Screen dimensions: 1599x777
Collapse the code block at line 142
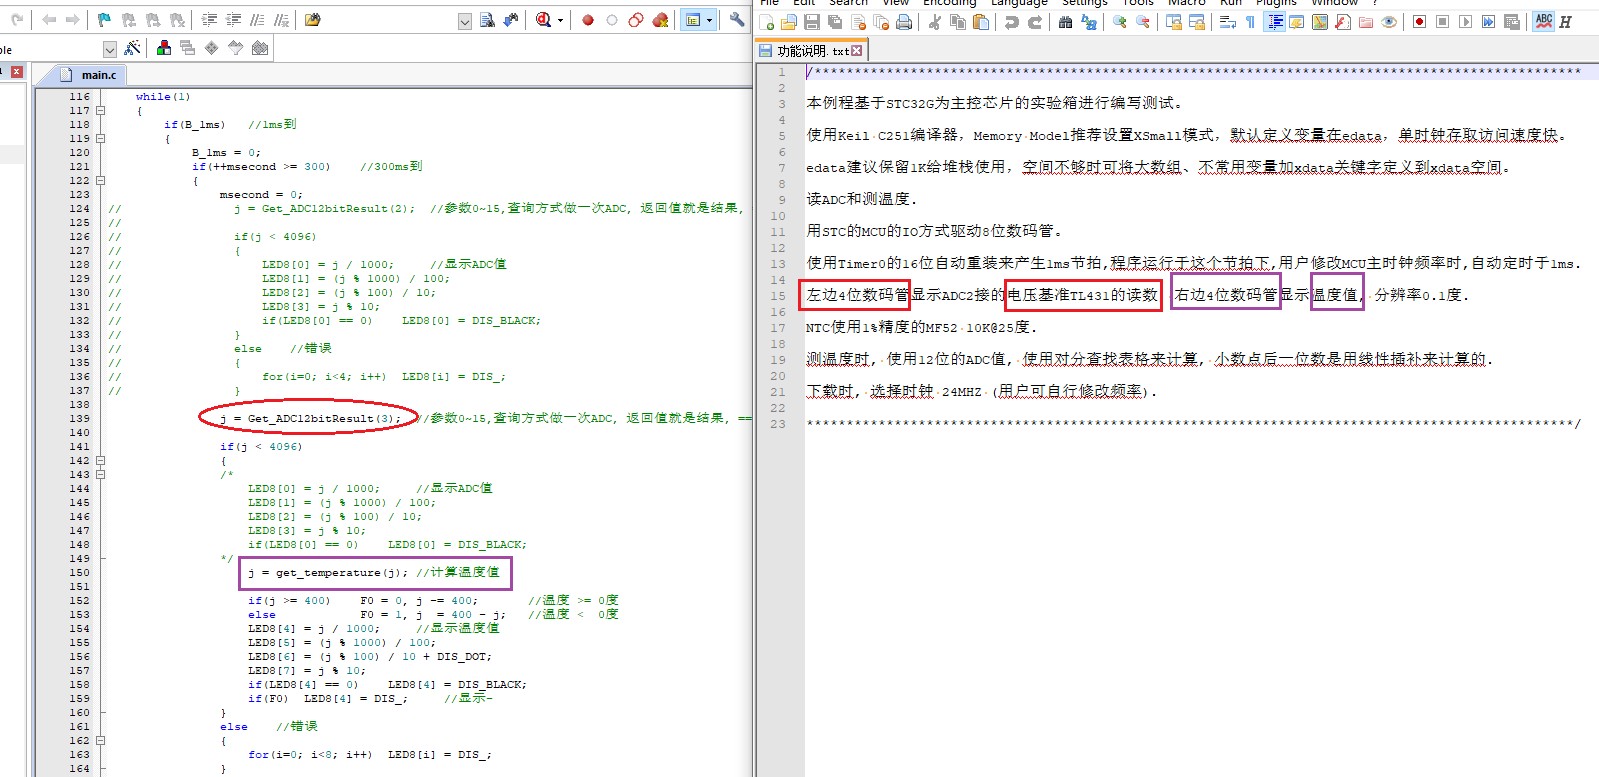tap(100, 461)
